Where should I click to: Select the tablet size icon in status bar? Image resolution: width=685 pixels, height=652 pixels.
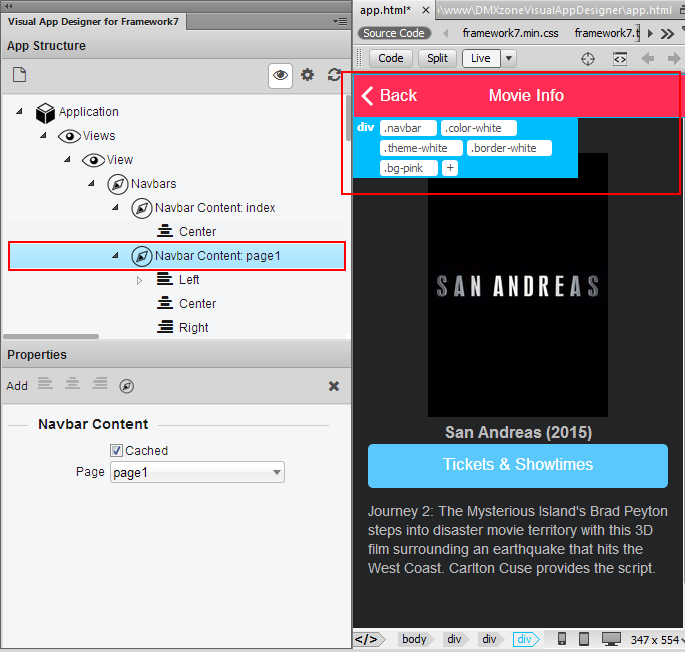(584, 639)
